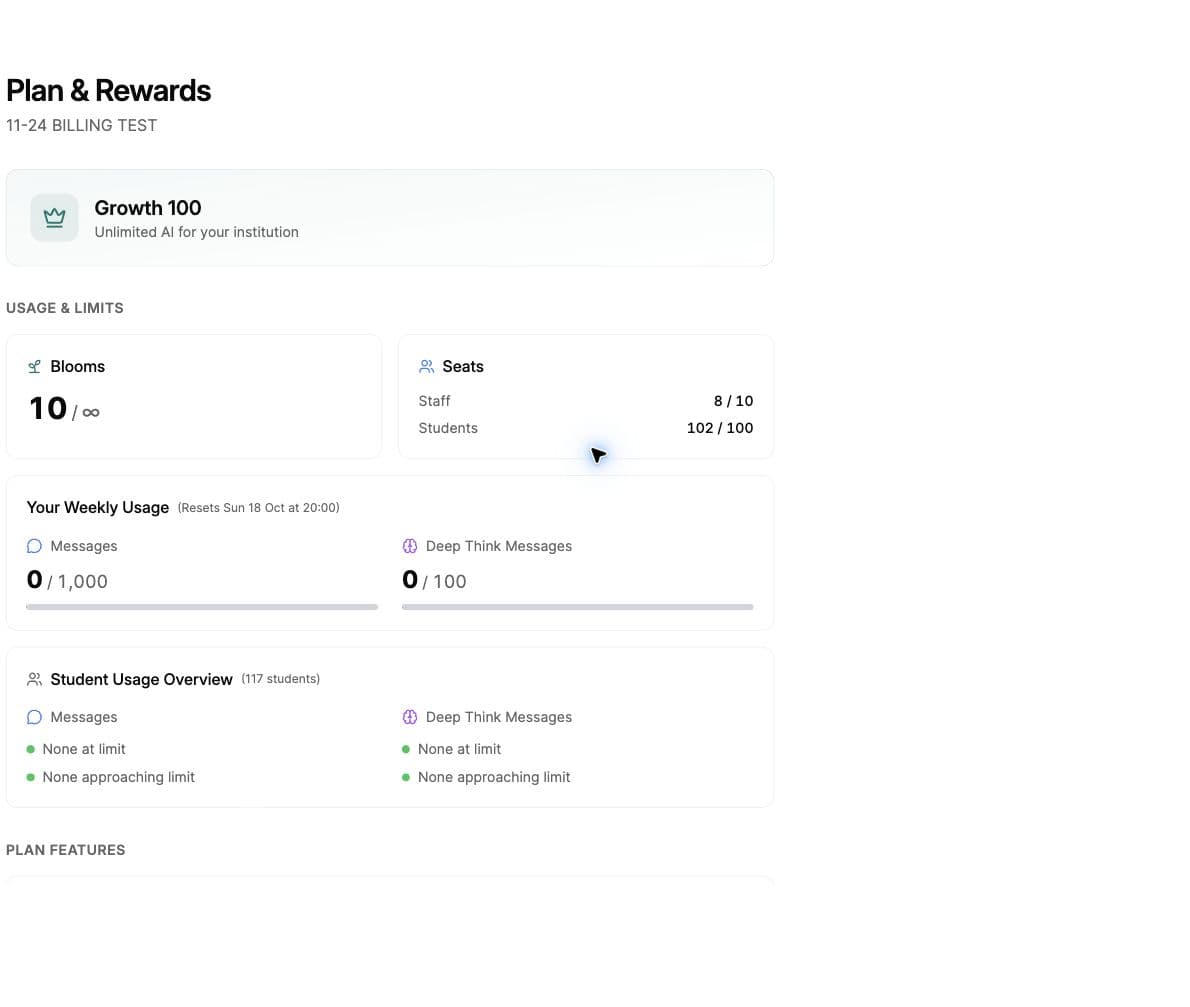Click 'Unlimited AI for your institution' text
Screen dimensions: 1190x1007
click(197, 232)
